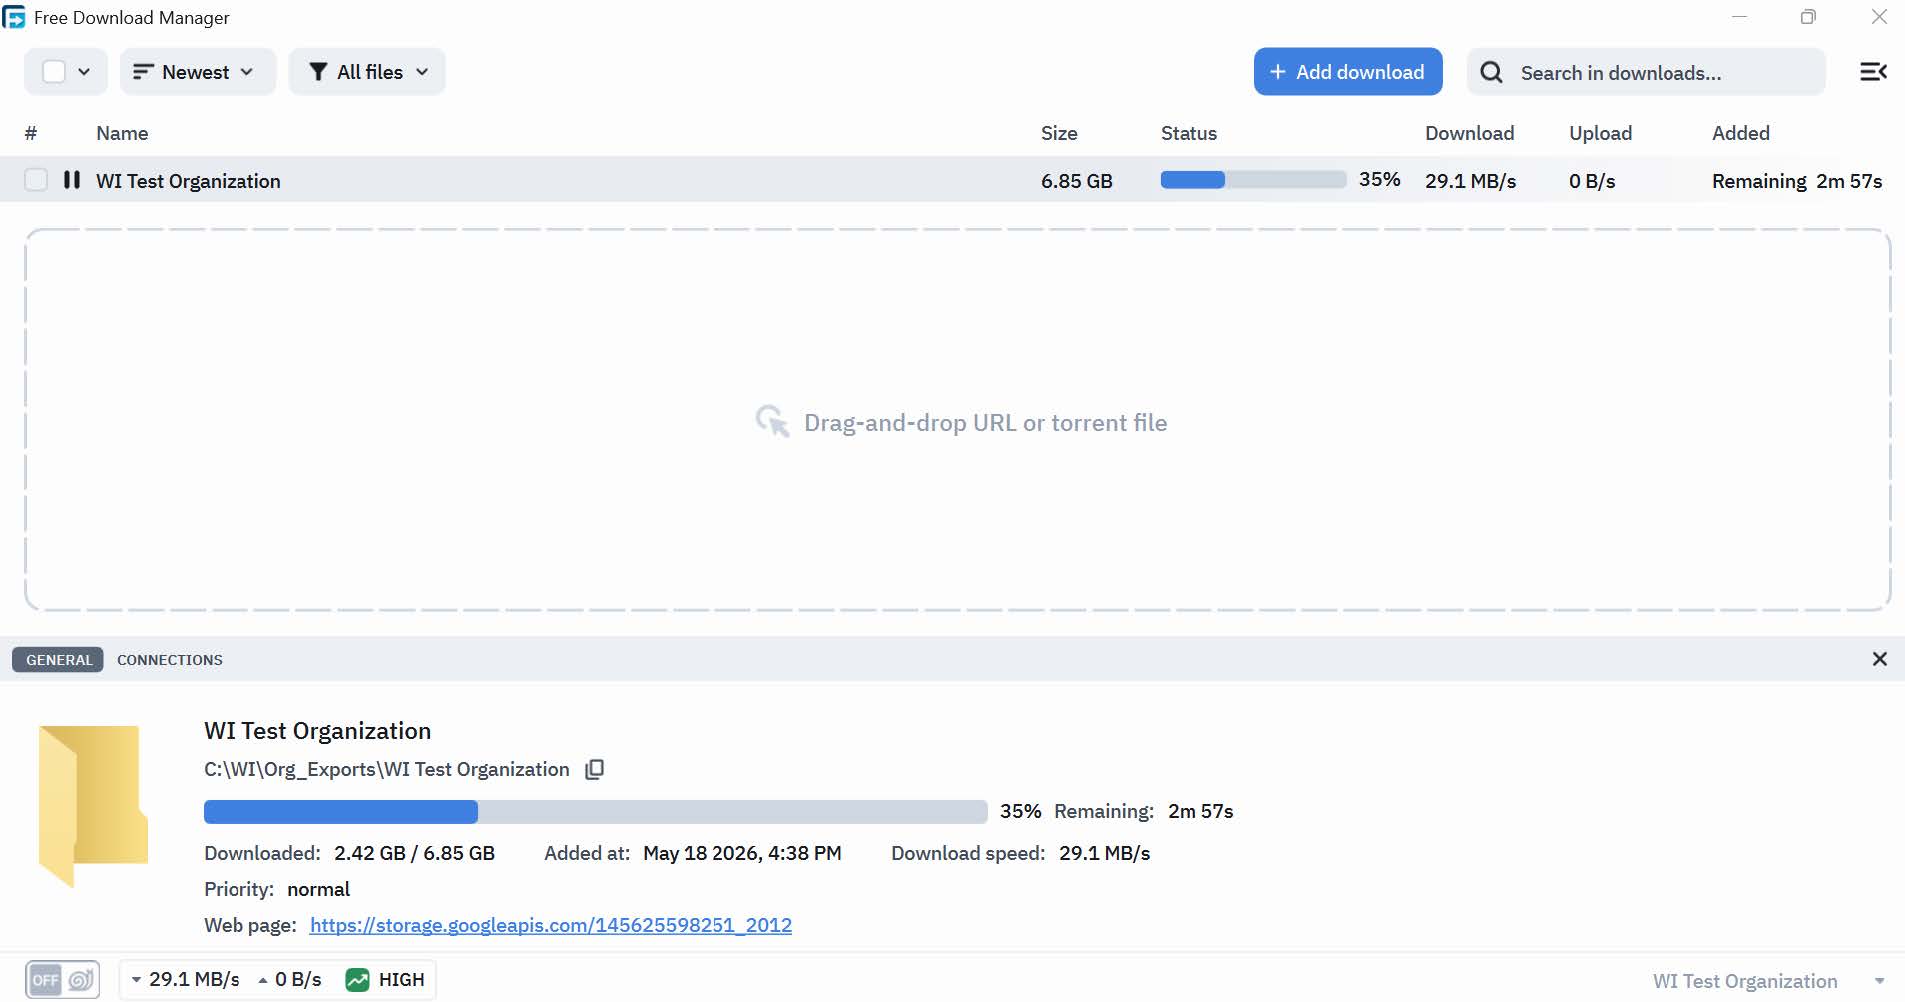Toggle the snail mode OFF switch
Image resolution: width=1905 pixels, height=1002 pixels.
coord(62,979)
